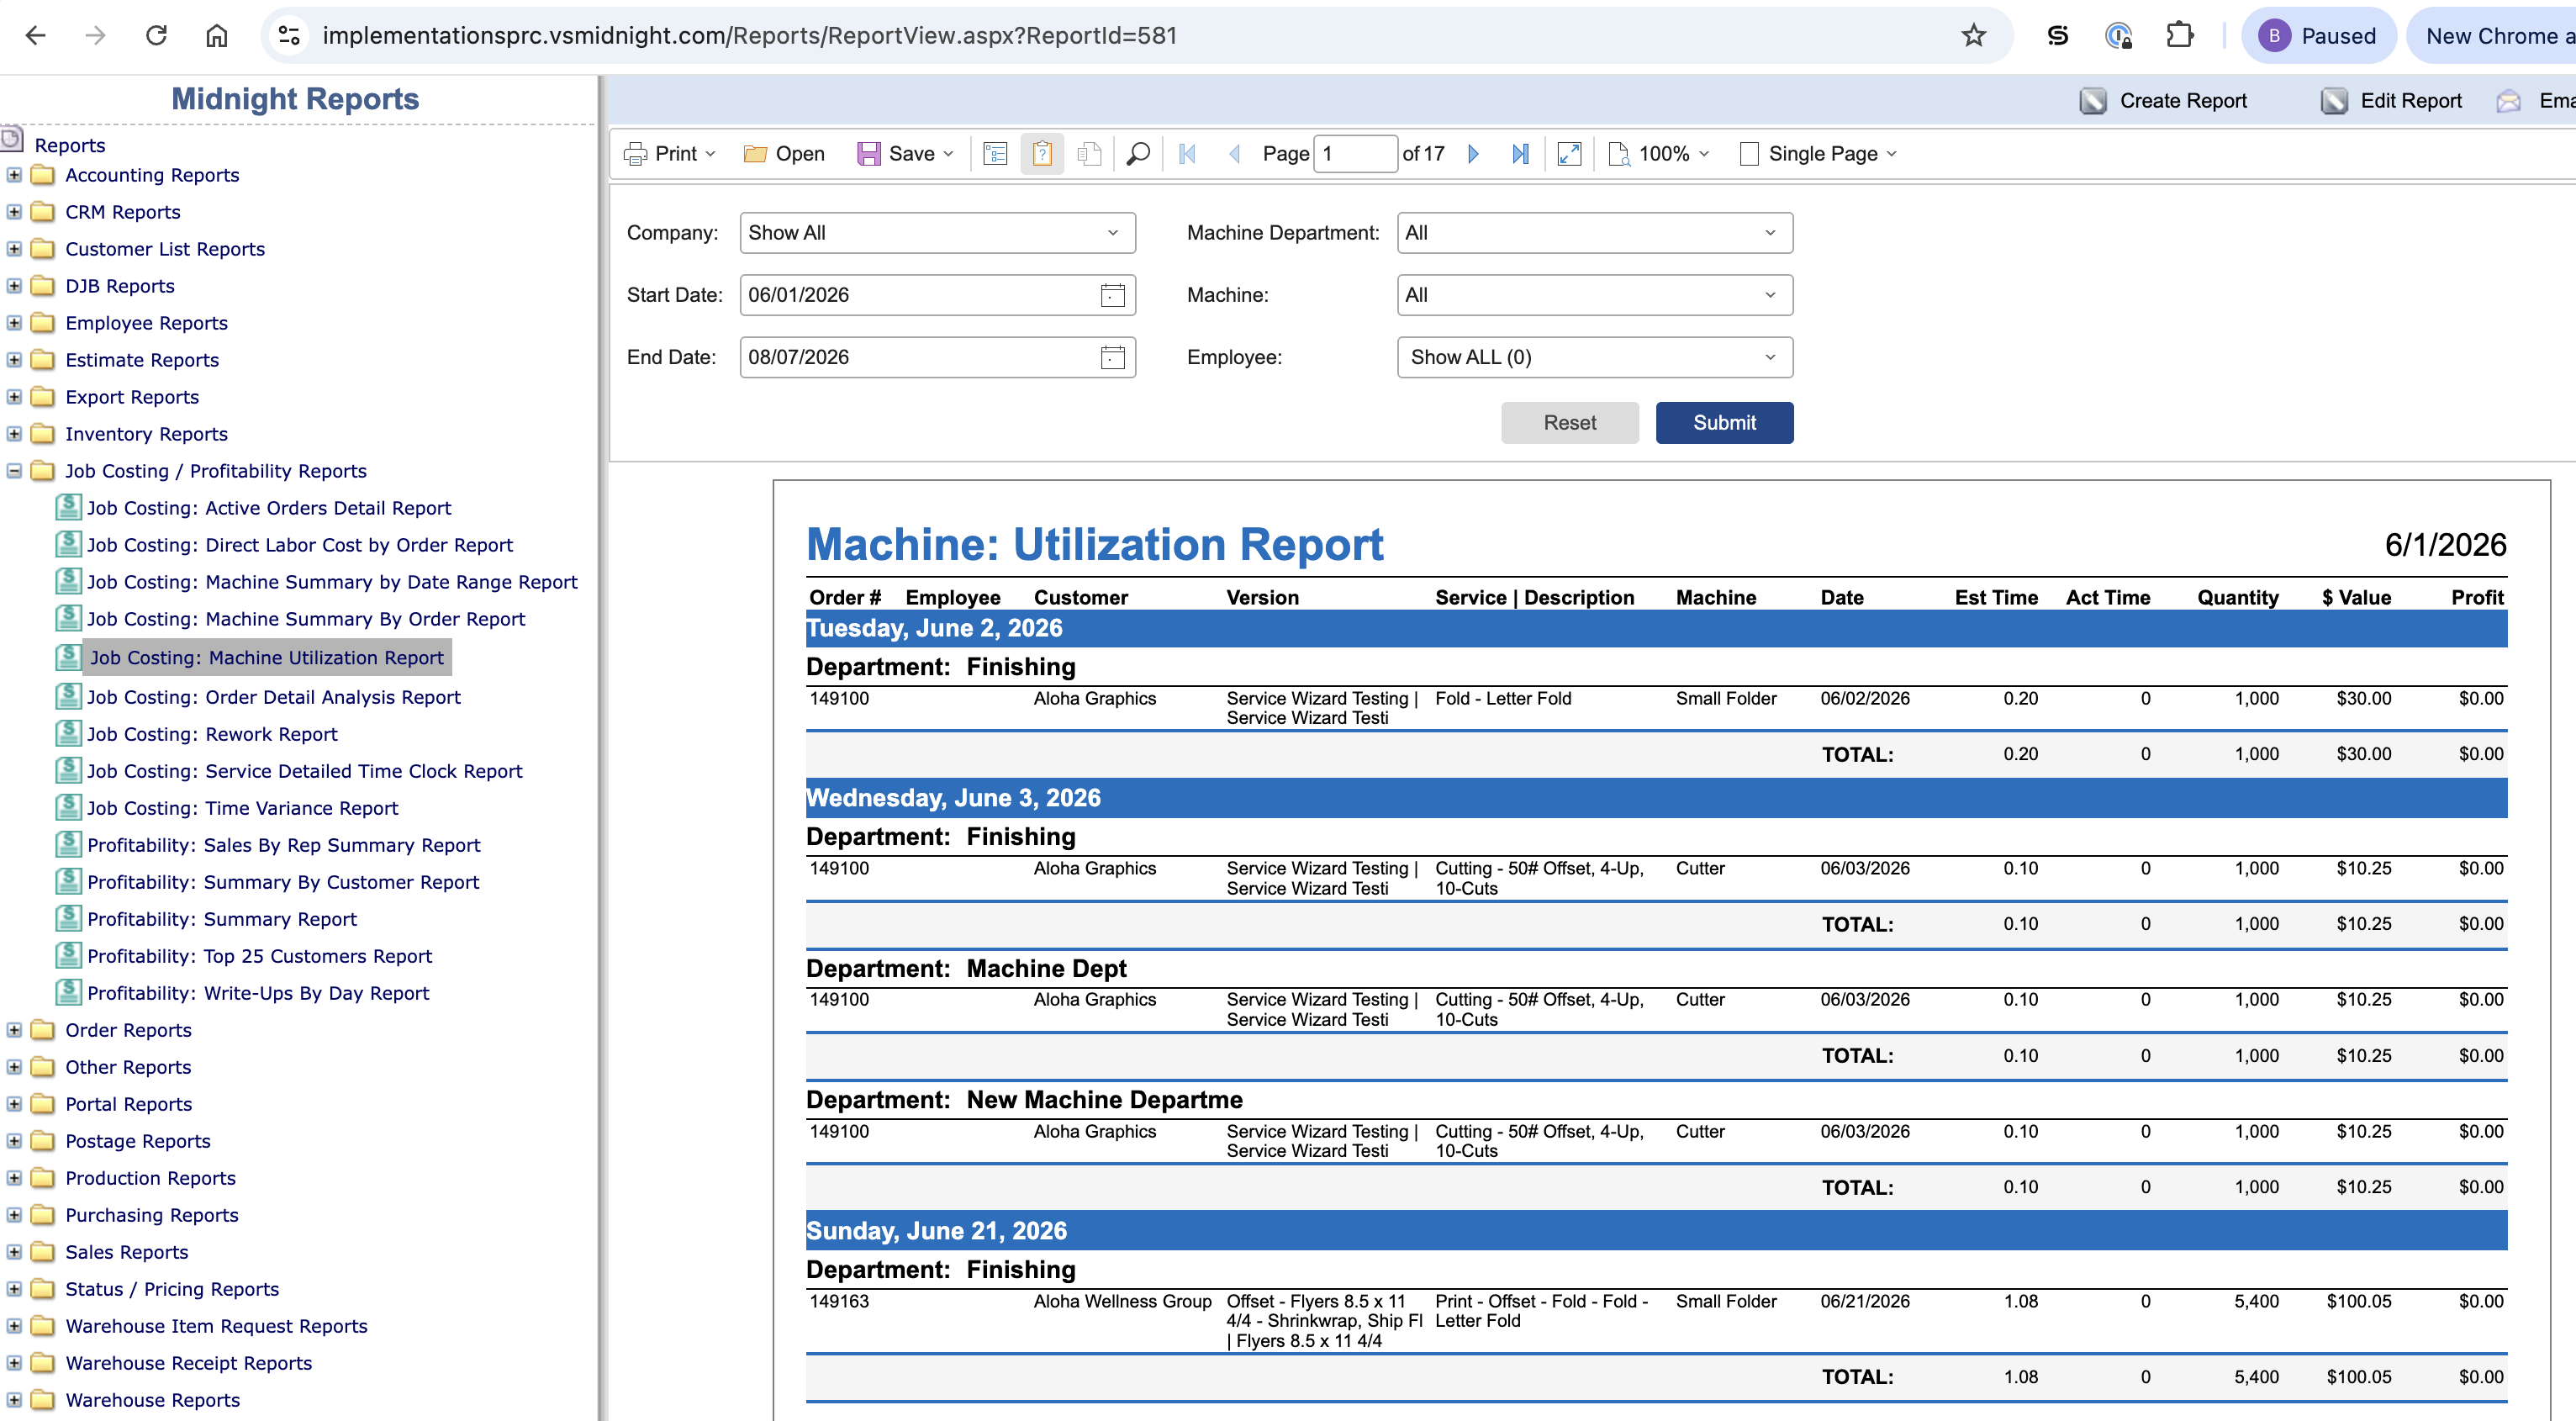
Task: Click the page number input field
Action: tap(1354, 154)
